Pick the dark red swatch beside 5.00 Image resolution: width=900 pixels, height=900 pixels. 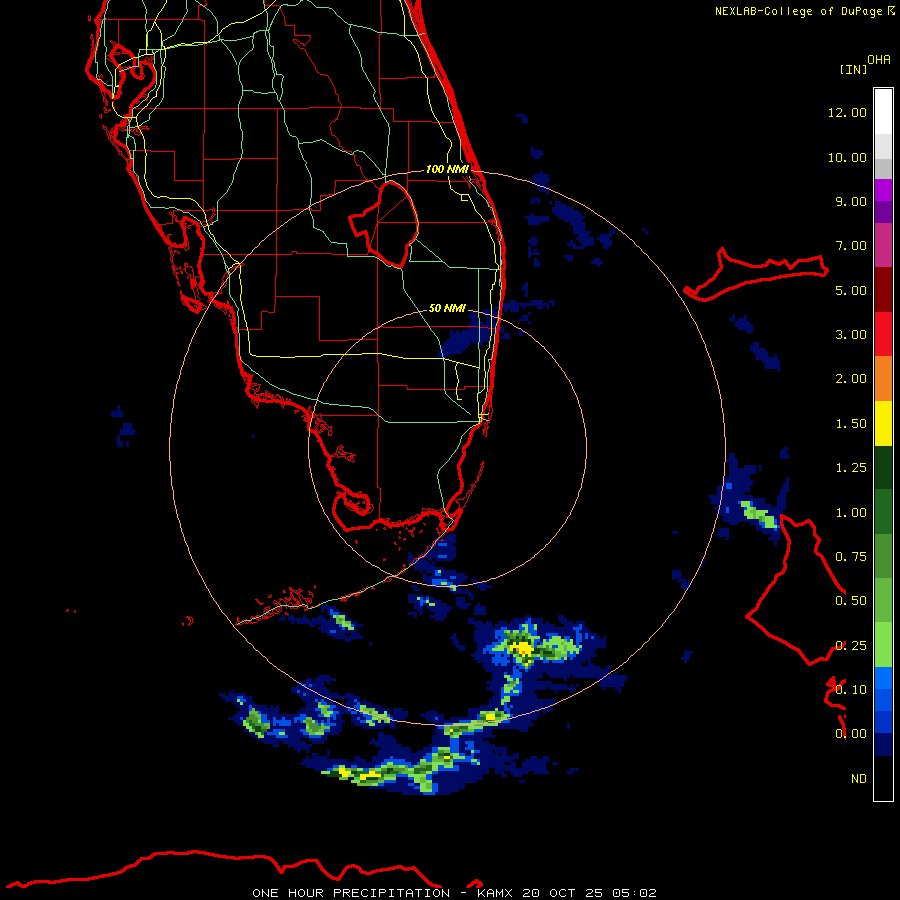click(x=883, y=290)
